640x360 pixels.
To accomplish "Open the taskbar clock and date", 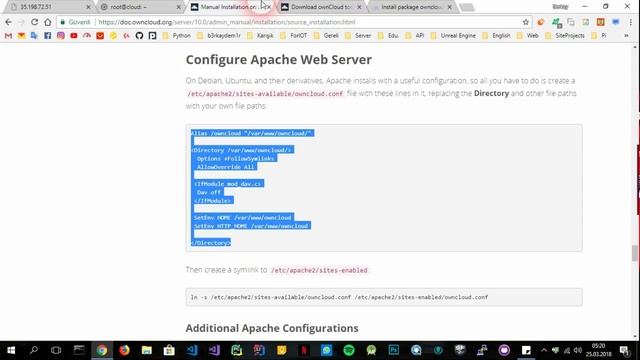I will (599, 350).
